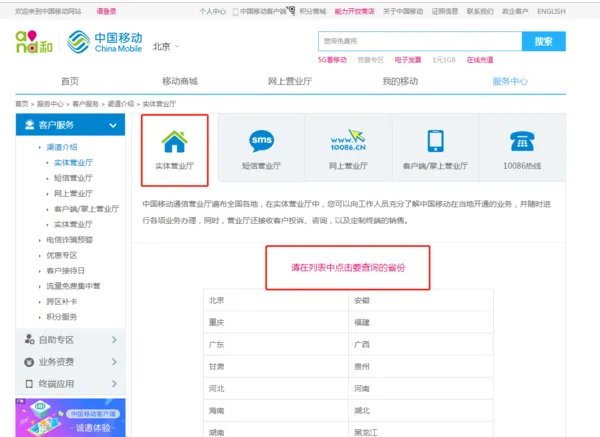Collapse the 客户服务 sidebar section chevron
Image resolution: width=600 pixels, height=437 pixels.
coord(113,125)
